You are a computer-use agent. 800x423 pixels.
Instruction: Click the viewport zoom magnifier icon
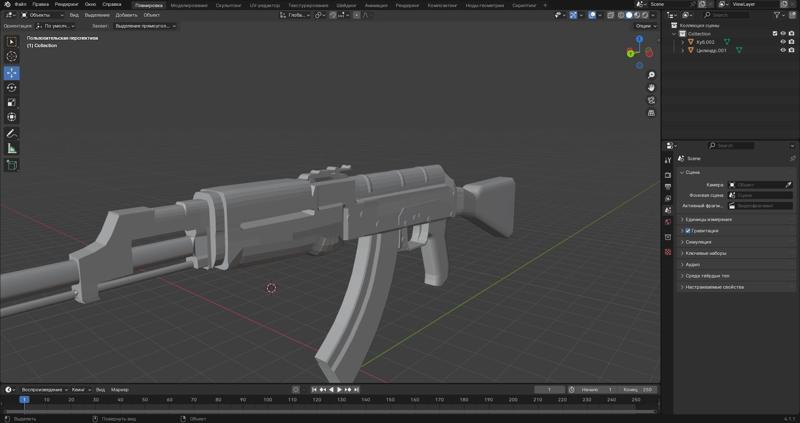click(x=651, y=76)
